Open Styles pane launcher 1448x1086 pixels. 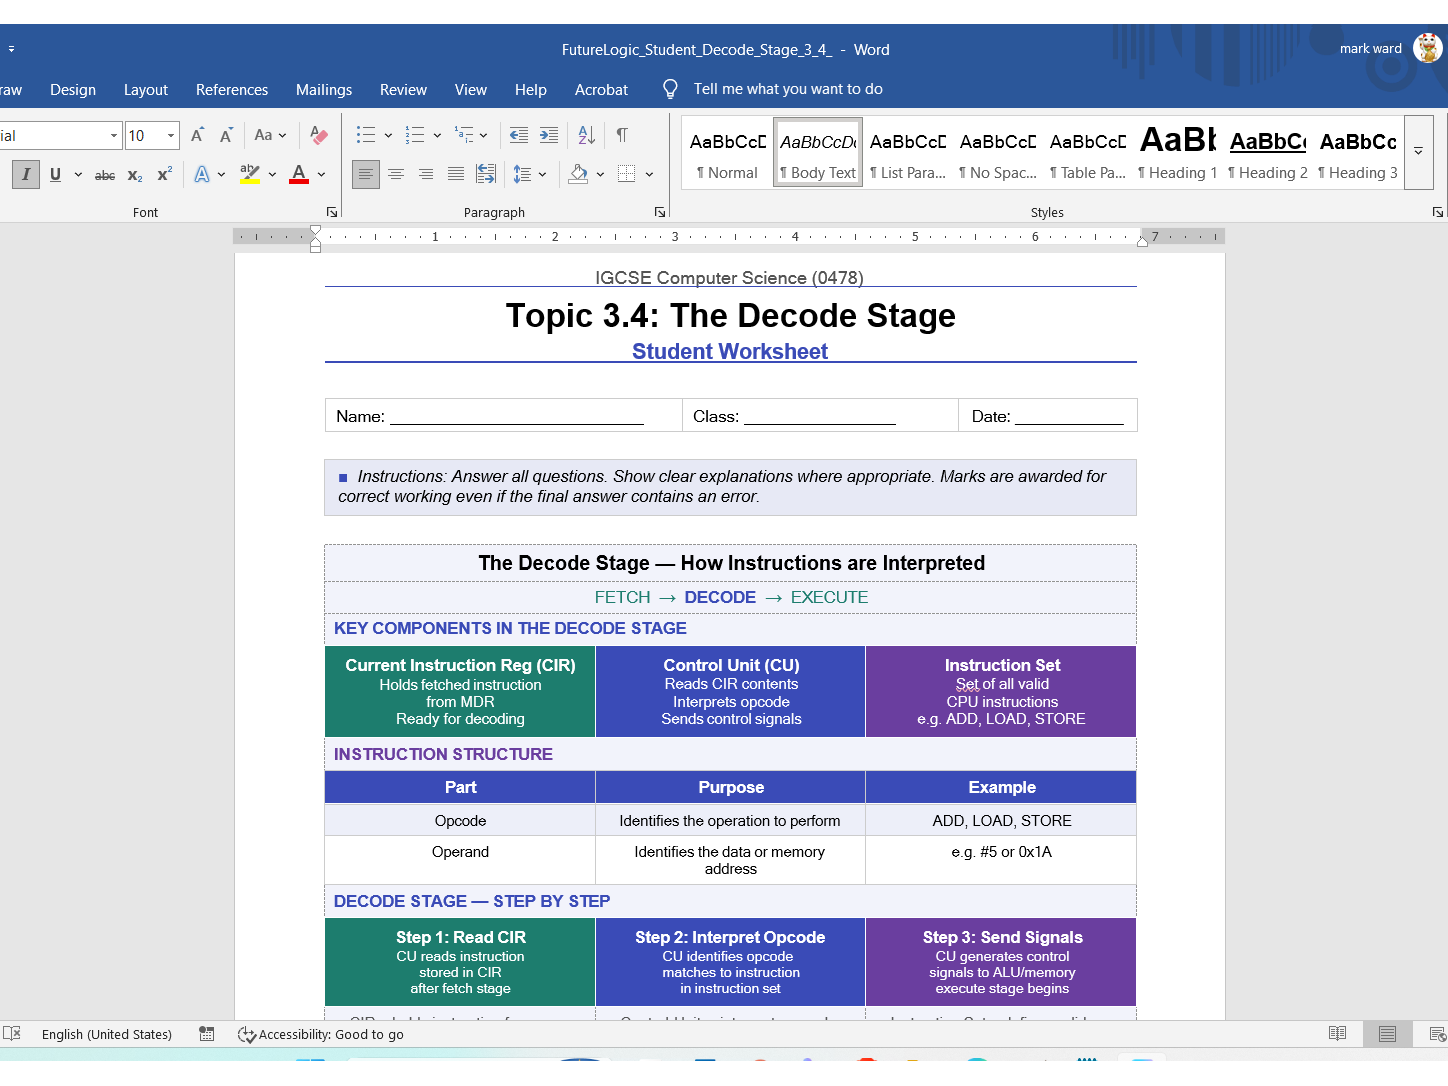pyautogui.click(x=1437, y=212)
